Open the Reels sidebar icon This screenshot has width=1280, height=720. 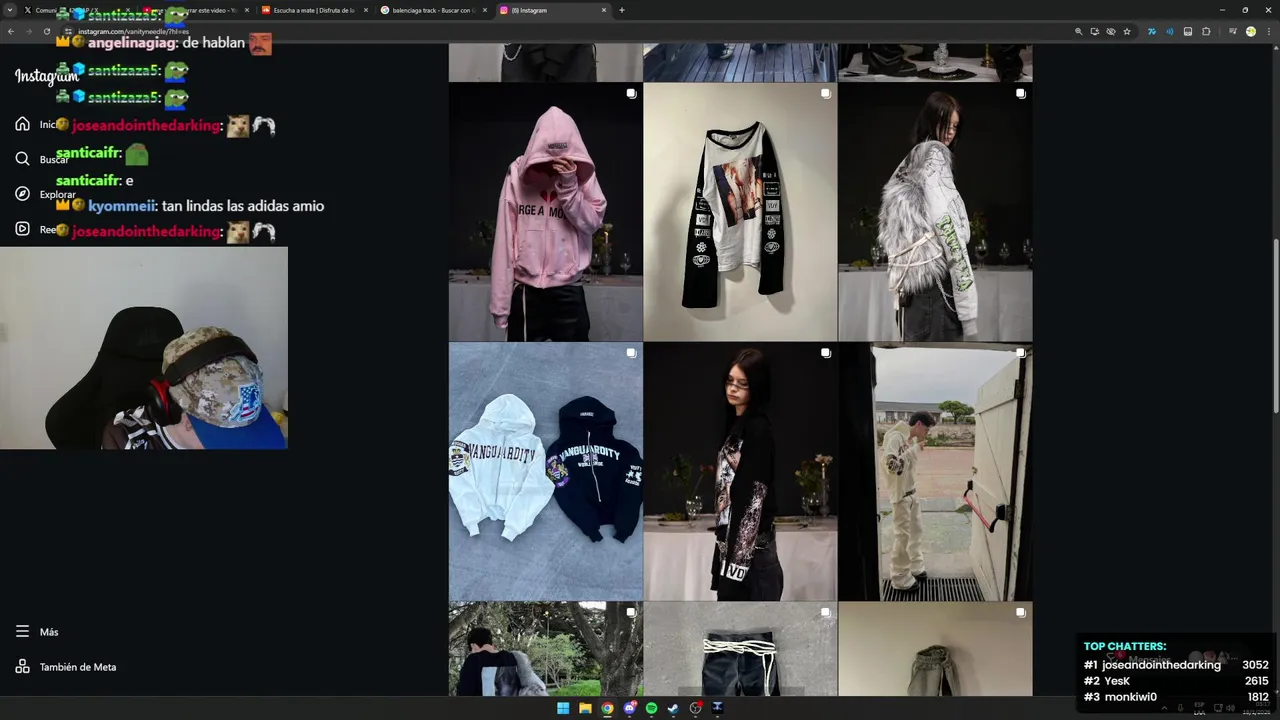22,229
